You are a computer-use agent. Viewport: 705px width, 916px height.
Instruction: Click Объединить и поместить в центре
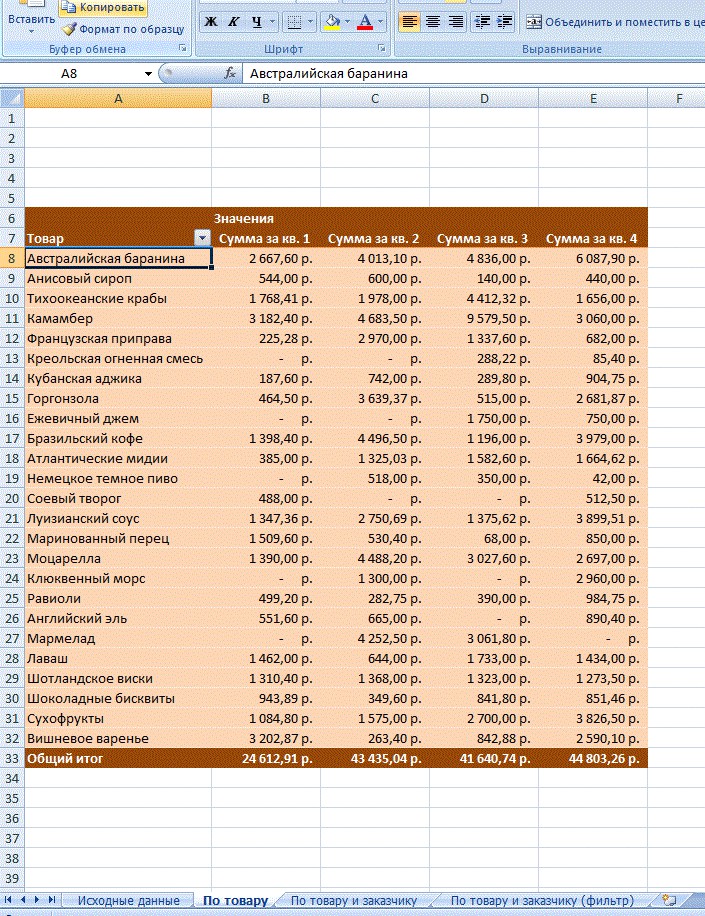tap(615, 22)
